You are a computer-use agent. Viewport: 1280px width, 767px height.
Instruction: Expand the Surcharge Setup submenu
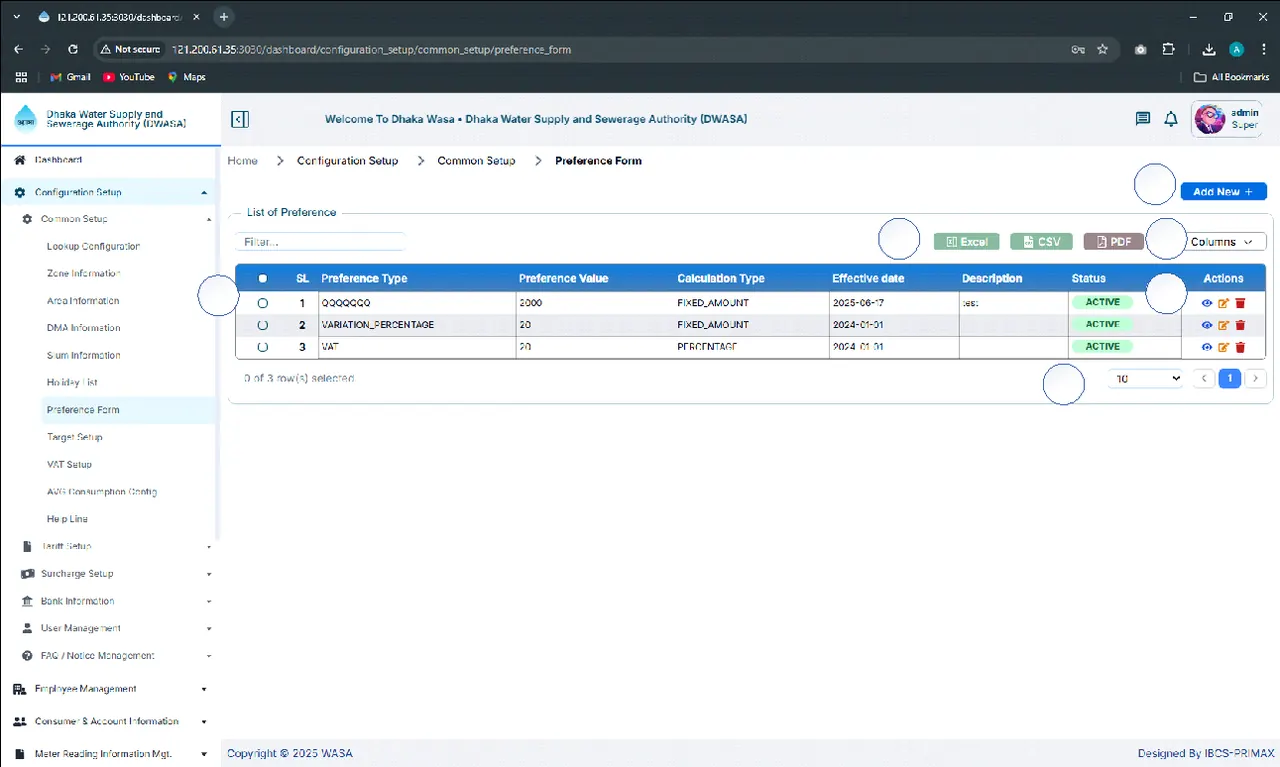click(x=114, y=574)
